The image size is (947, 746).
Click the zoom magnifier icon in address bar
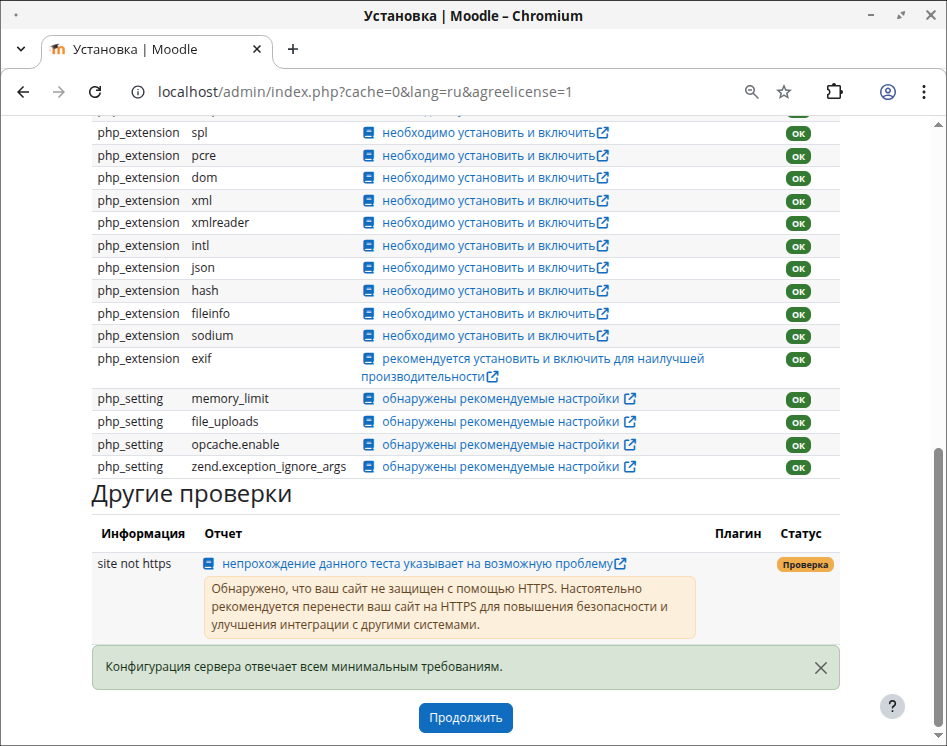(x=752, y=92)
